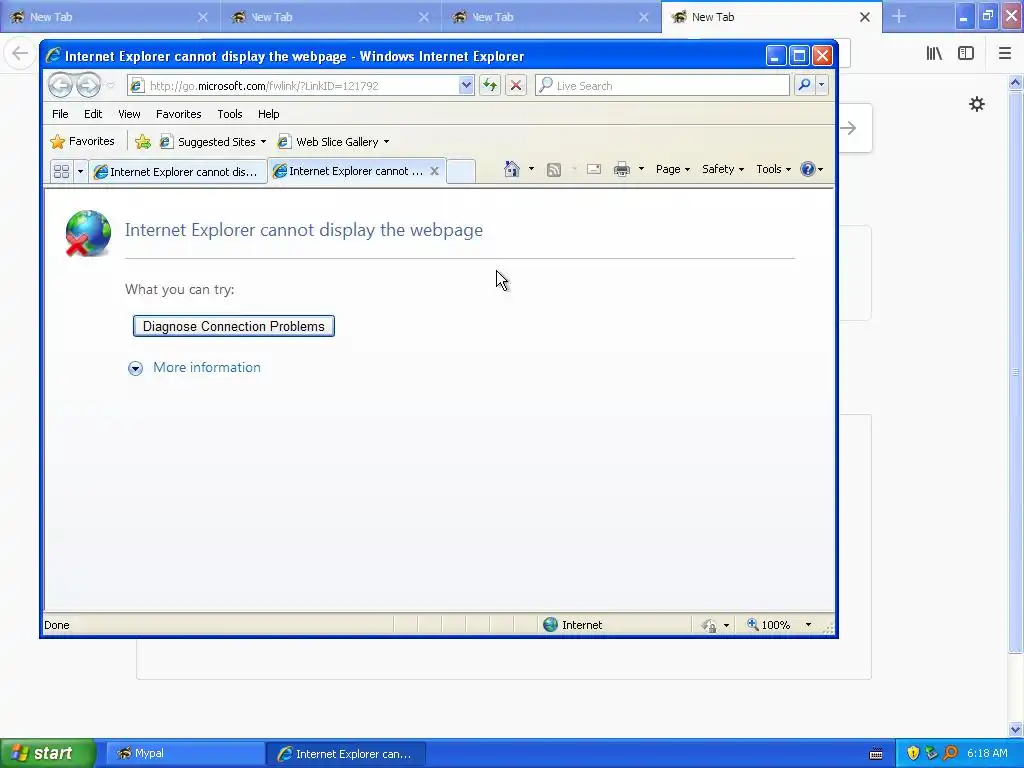Viewport: 1024px width, 768px height.
Task: Open the View menu
Action: [129, 114]
